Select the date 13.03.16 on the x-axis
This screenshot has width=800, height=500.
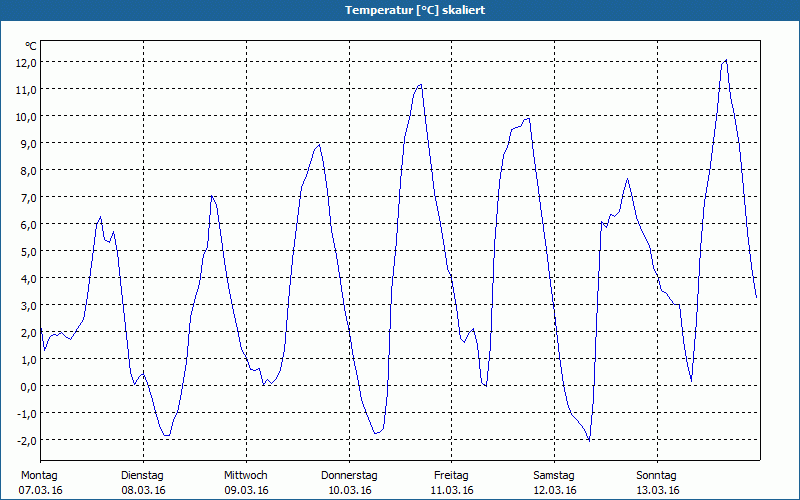click(x=658, y=490)
